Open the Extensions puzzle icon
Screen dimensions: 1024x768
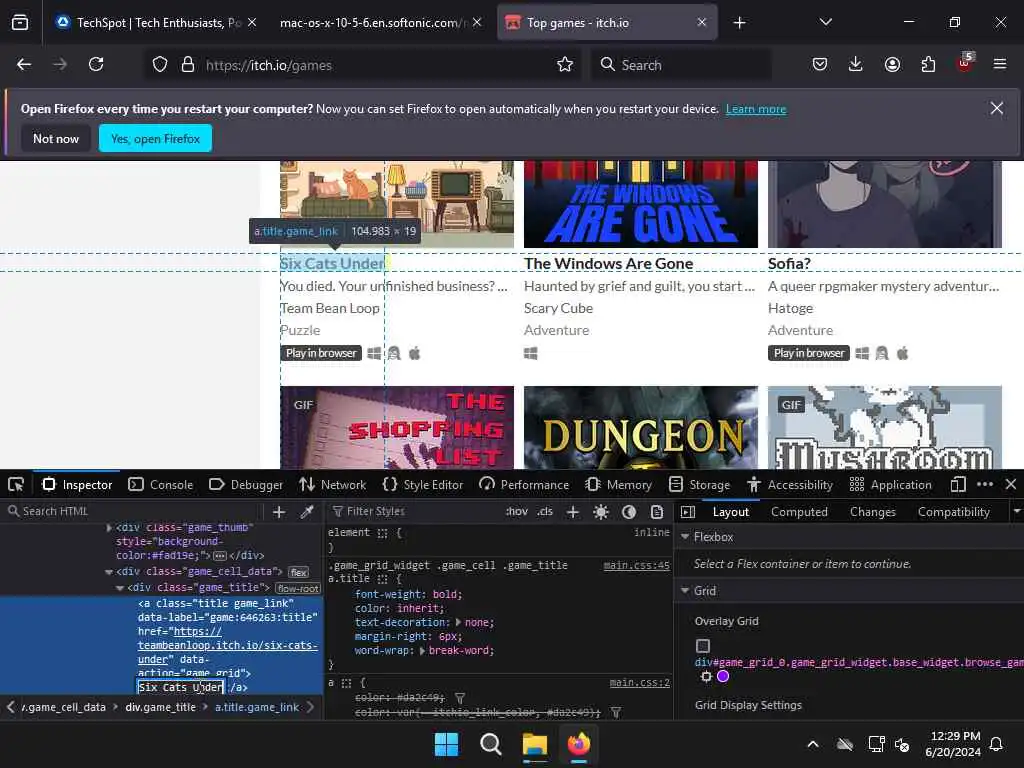coord(928,64)
